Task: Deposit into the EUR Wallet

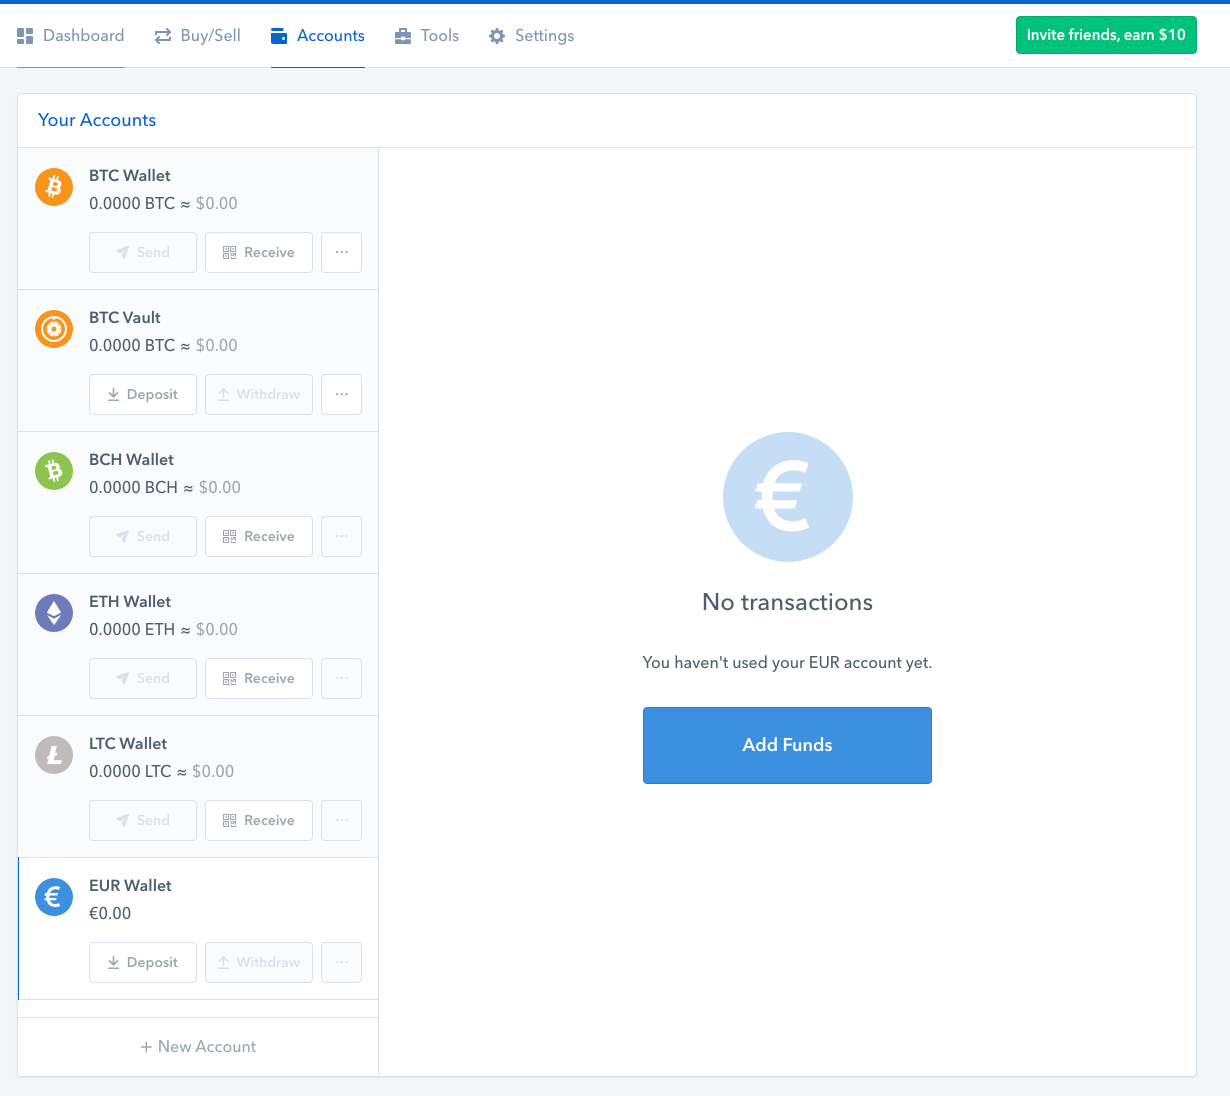Action: pyautogui.click(x=143, y=963)
